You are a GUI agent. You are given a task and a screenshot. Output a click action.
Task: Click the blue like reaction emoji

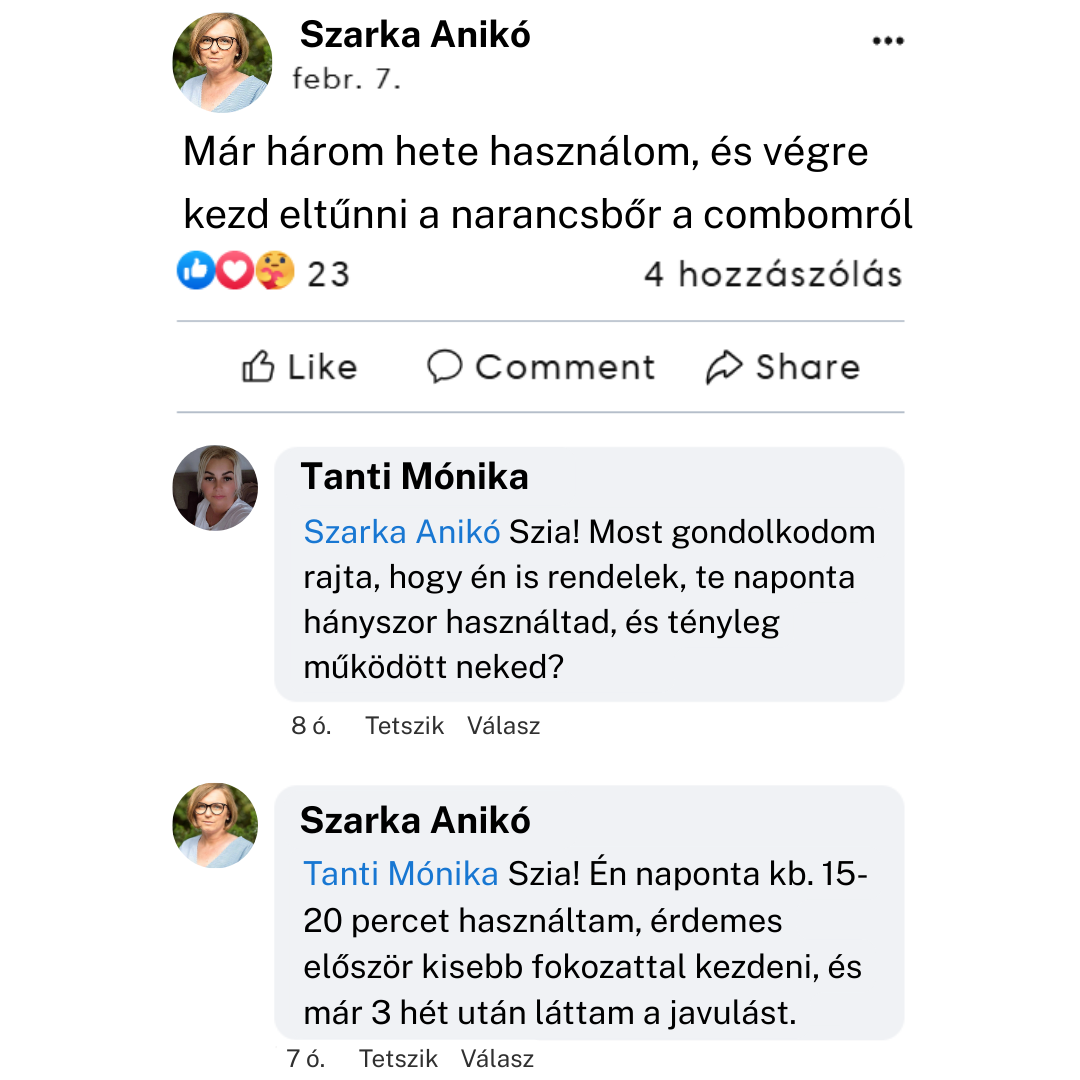point(195,271)
